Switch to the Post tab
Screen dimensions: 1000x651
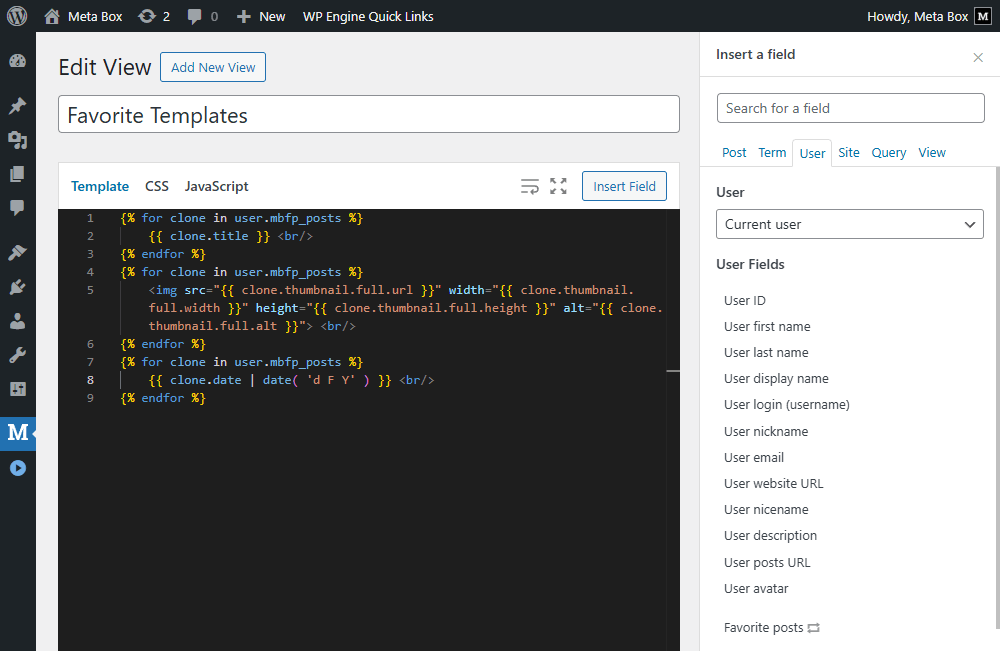tap(734, 152)
